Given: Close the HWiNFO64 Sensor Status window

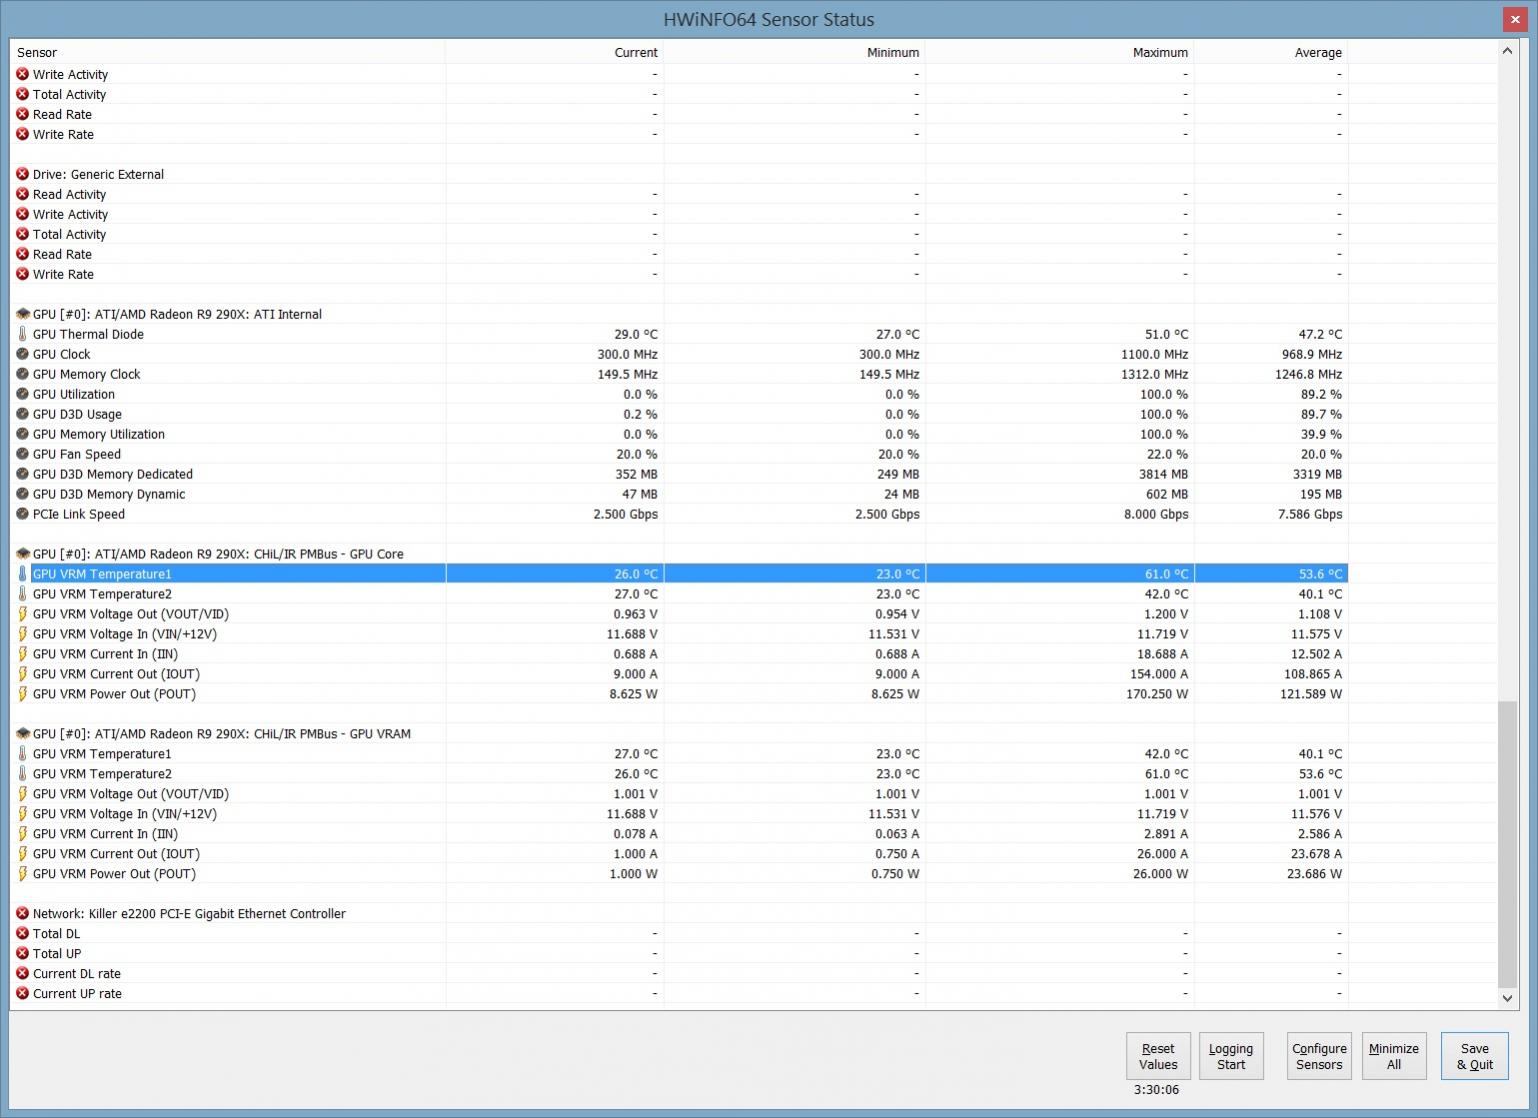Looking at the screenshot, I should (1516, 19).
